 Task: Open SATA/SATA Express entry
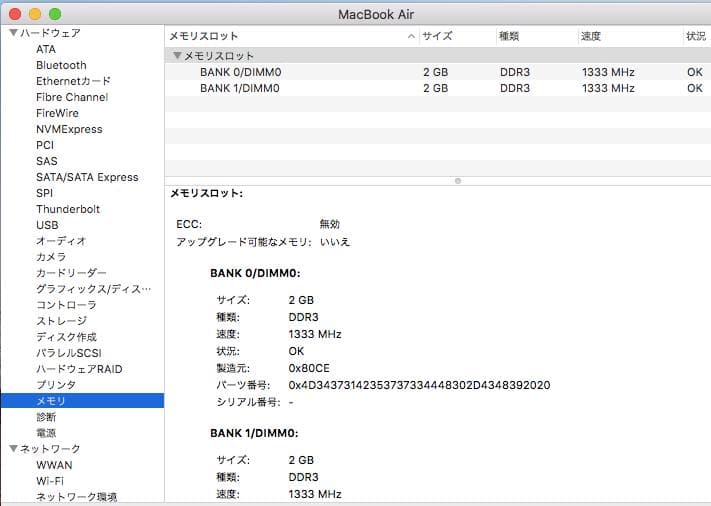(x=87, y=177)
